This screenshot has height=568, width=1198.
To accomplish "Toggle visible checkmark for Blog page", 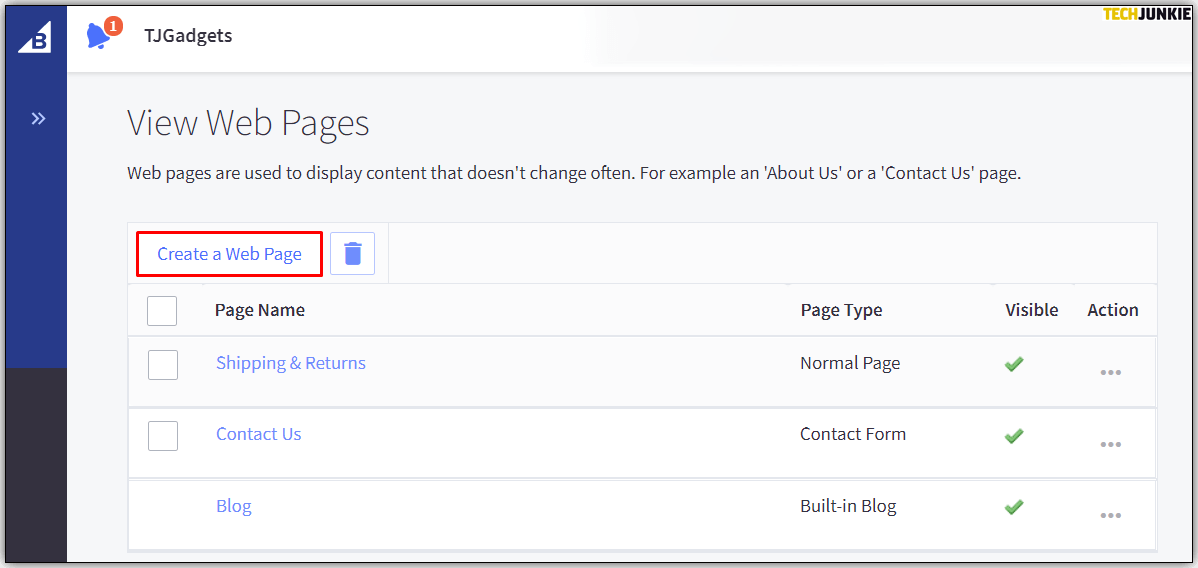I will click(x=1014, y=507).
